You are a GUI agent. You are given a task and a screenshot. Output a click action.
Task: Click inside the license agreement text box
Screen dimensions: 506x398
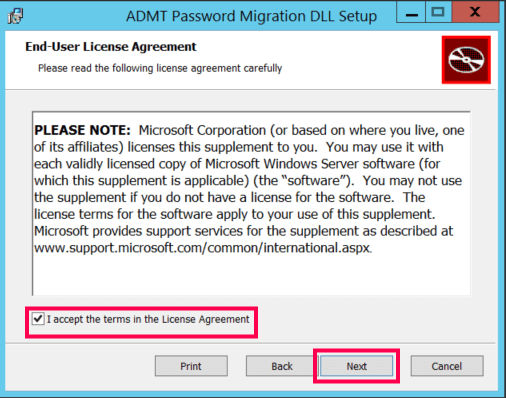coord(251,203)
